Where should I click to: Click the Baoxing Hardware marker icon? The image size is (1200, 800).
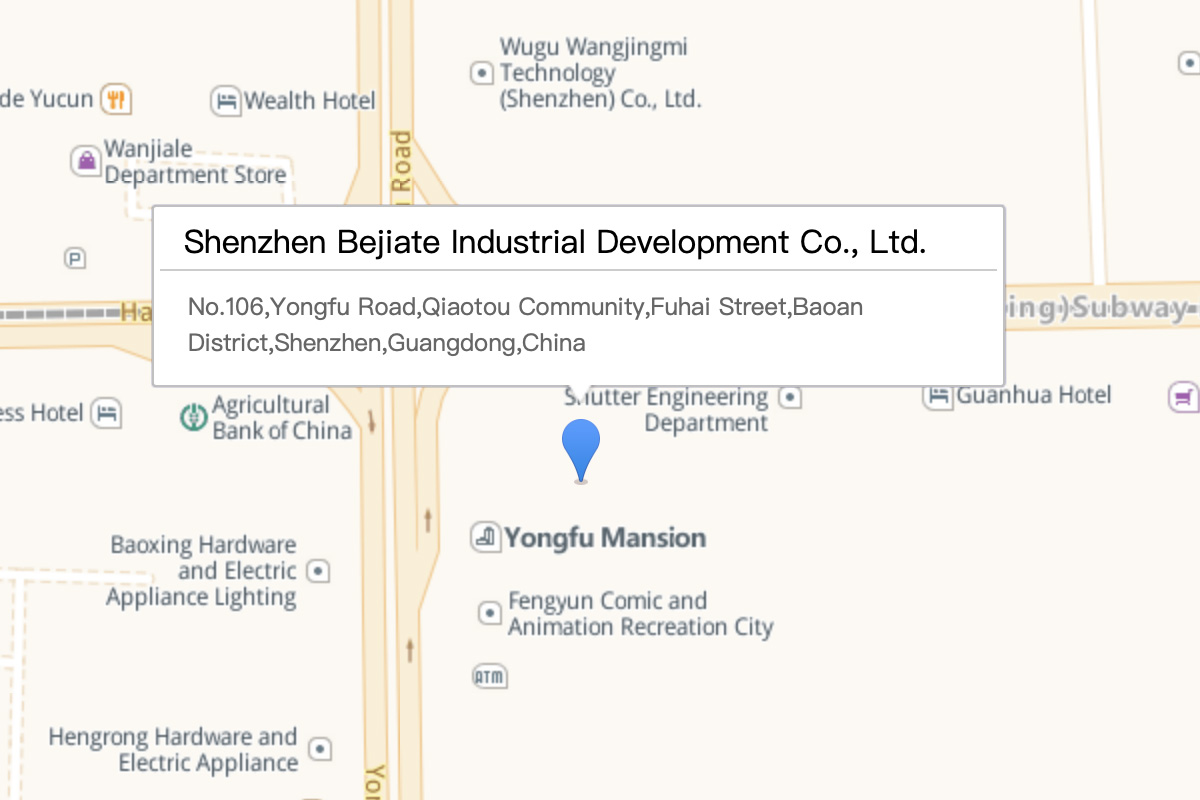coord(318,571)
